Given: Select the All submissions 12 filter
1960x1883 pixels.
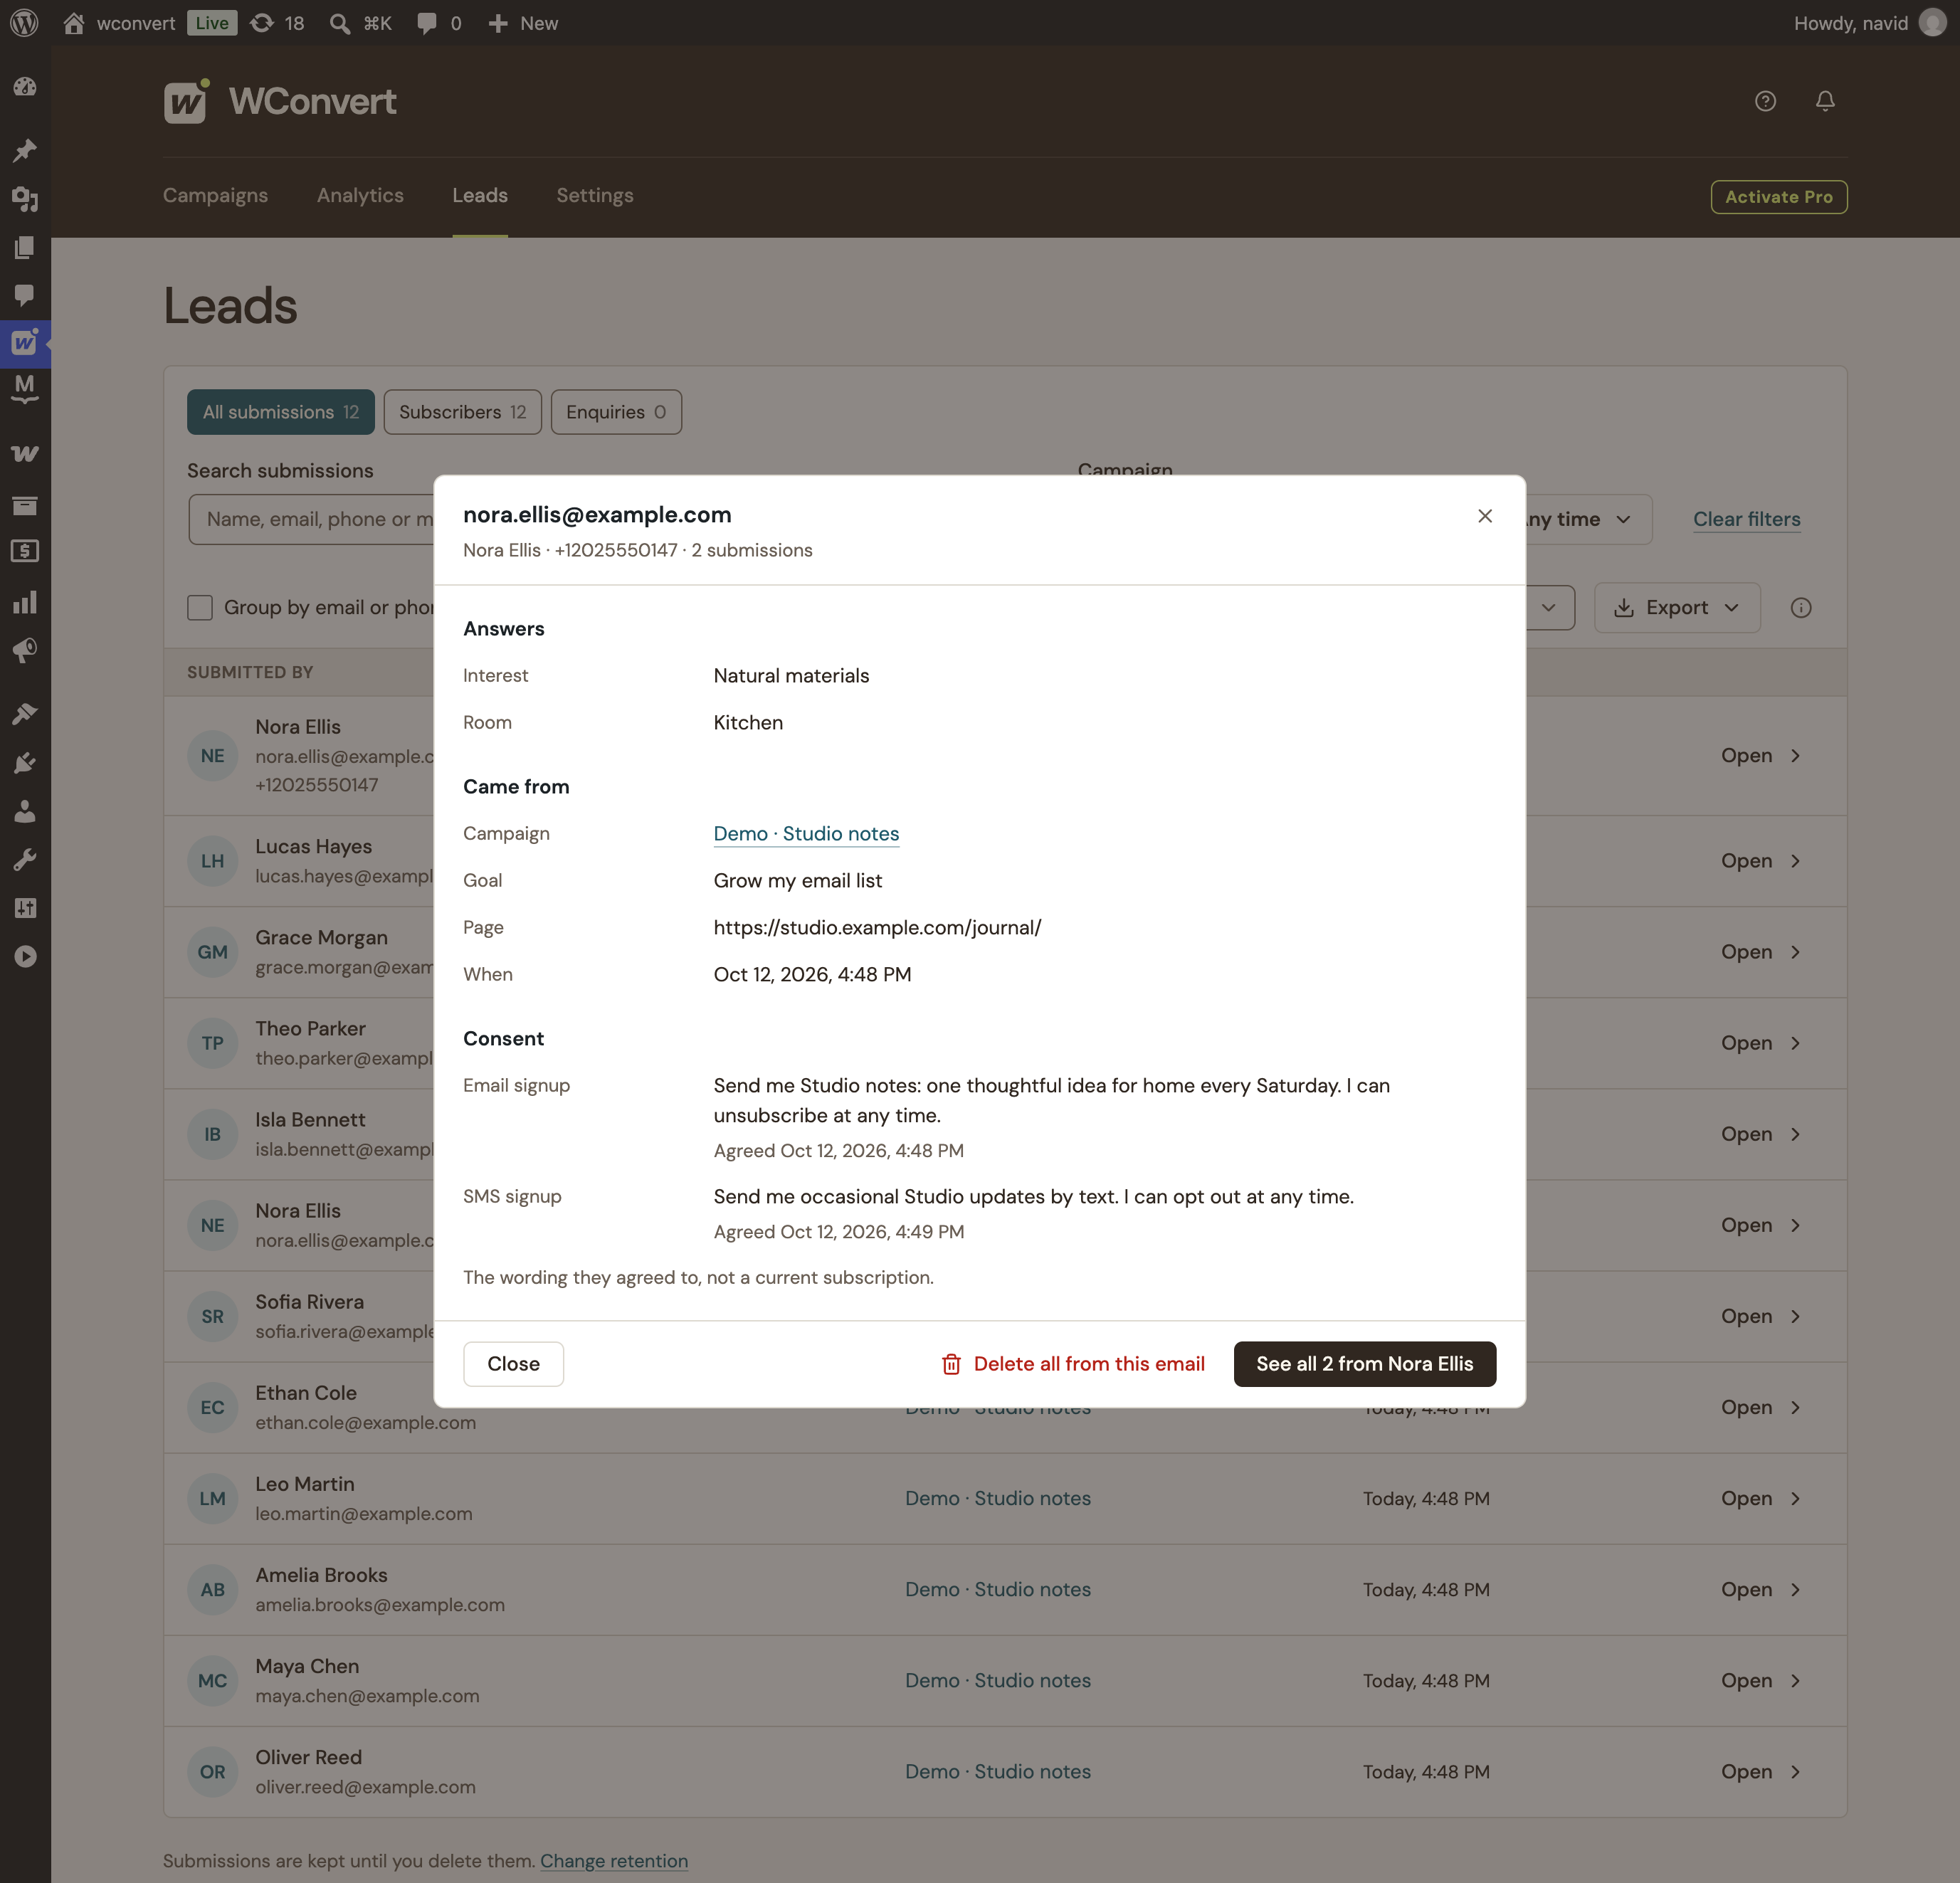Looking at the screenshot, I should point(281,412).
